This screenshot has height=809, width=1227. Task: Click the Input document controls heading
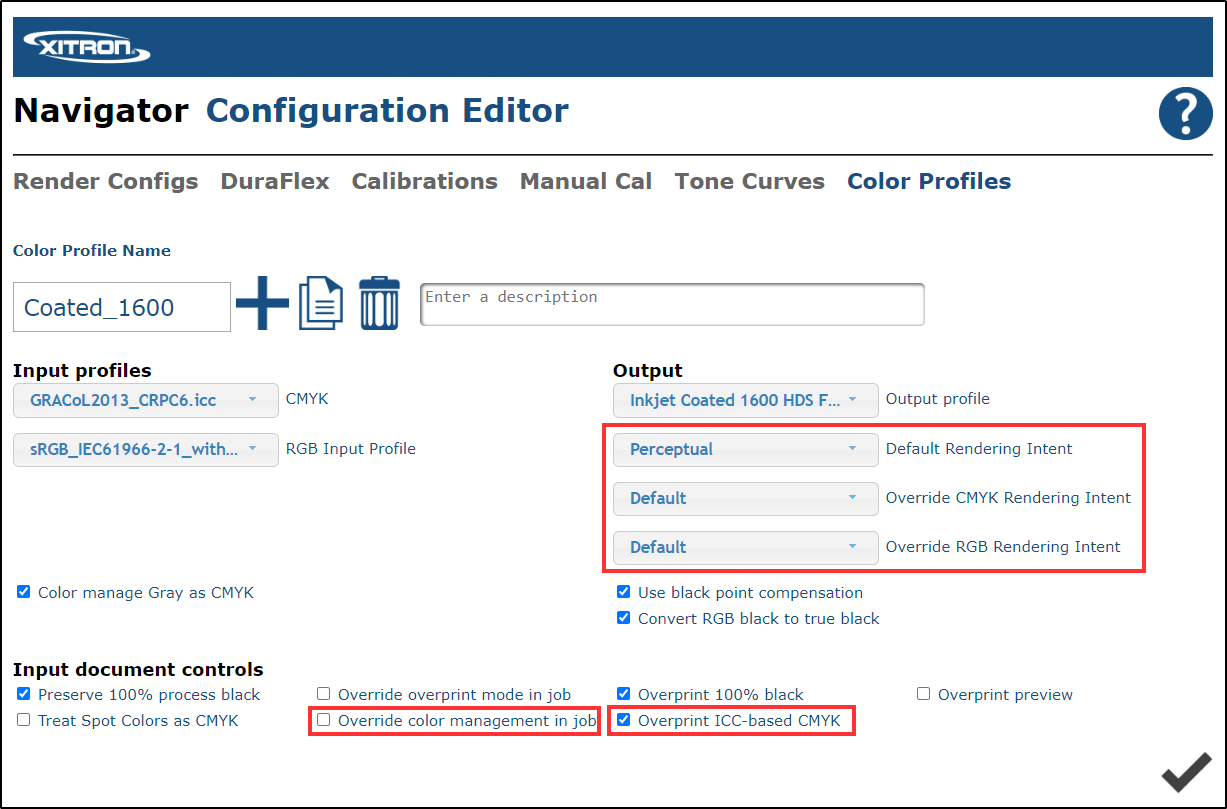[138, 670]
